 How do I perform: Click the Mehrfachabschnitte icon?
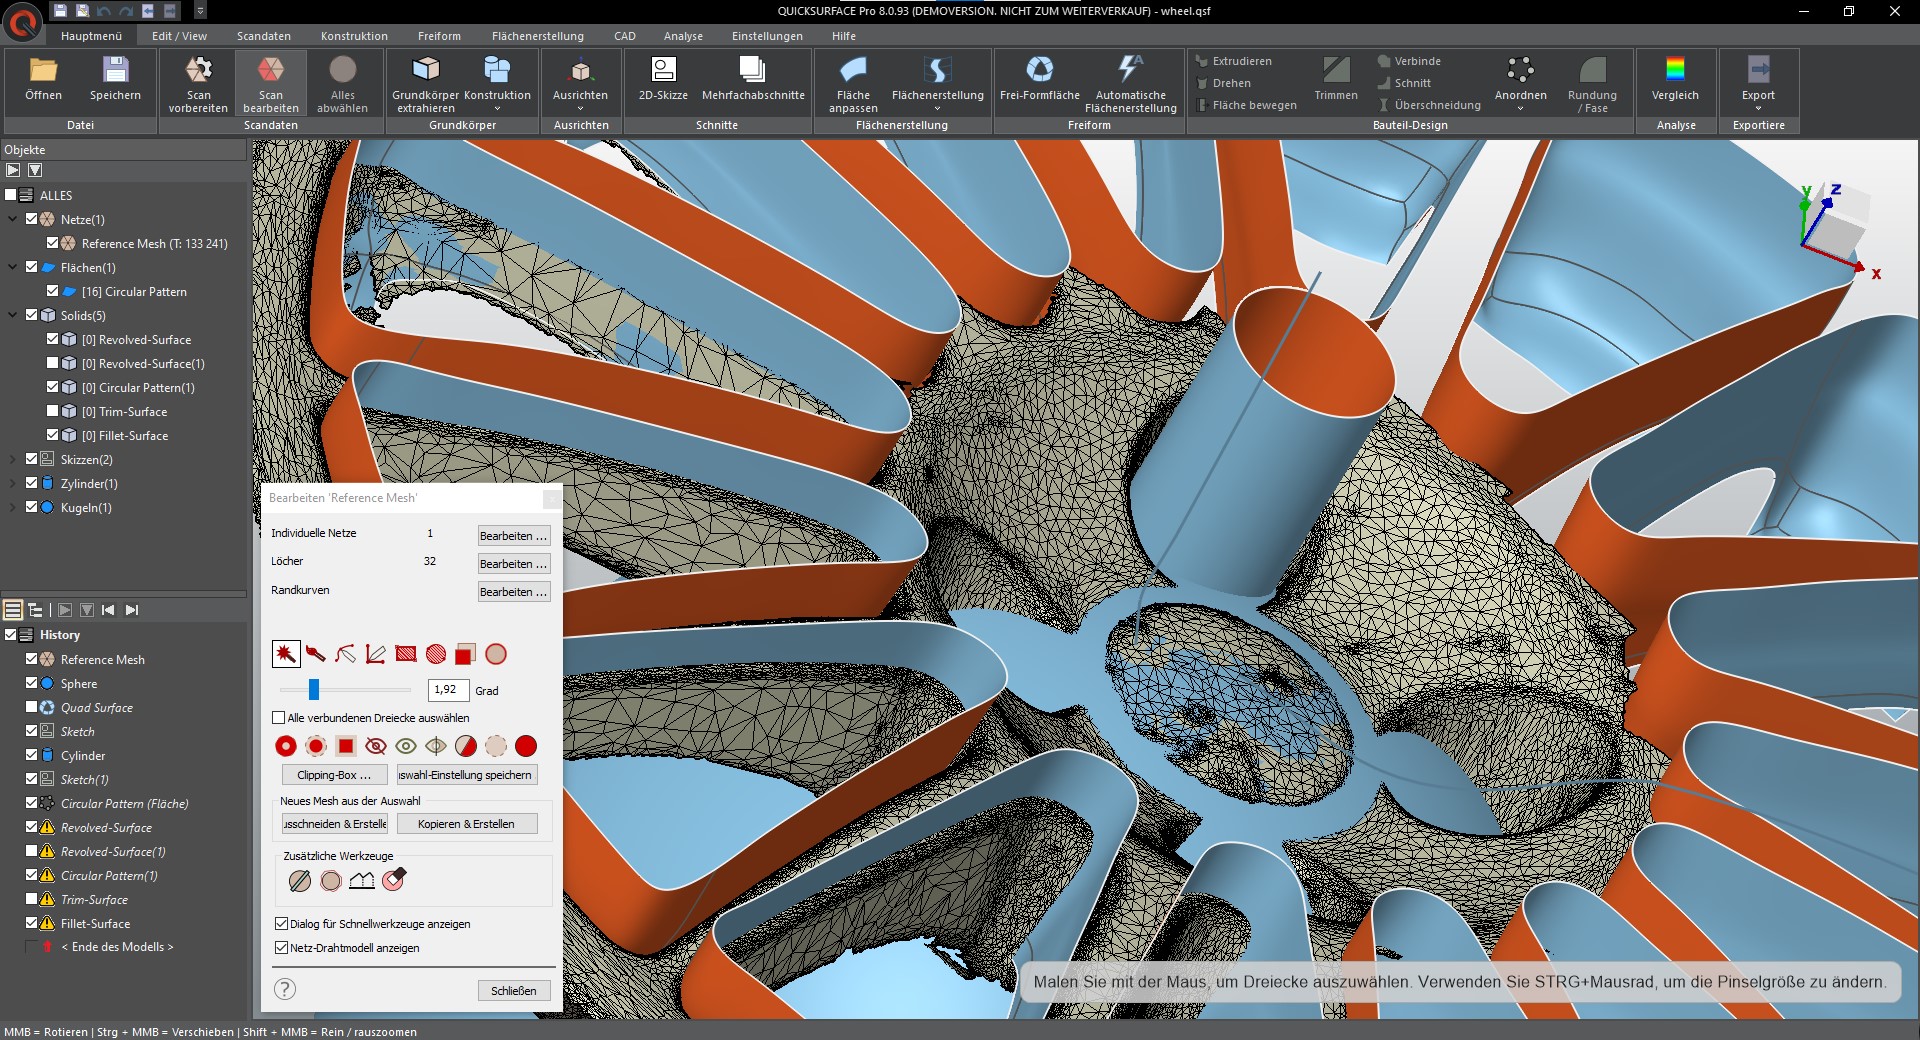(x=752, y=69)
